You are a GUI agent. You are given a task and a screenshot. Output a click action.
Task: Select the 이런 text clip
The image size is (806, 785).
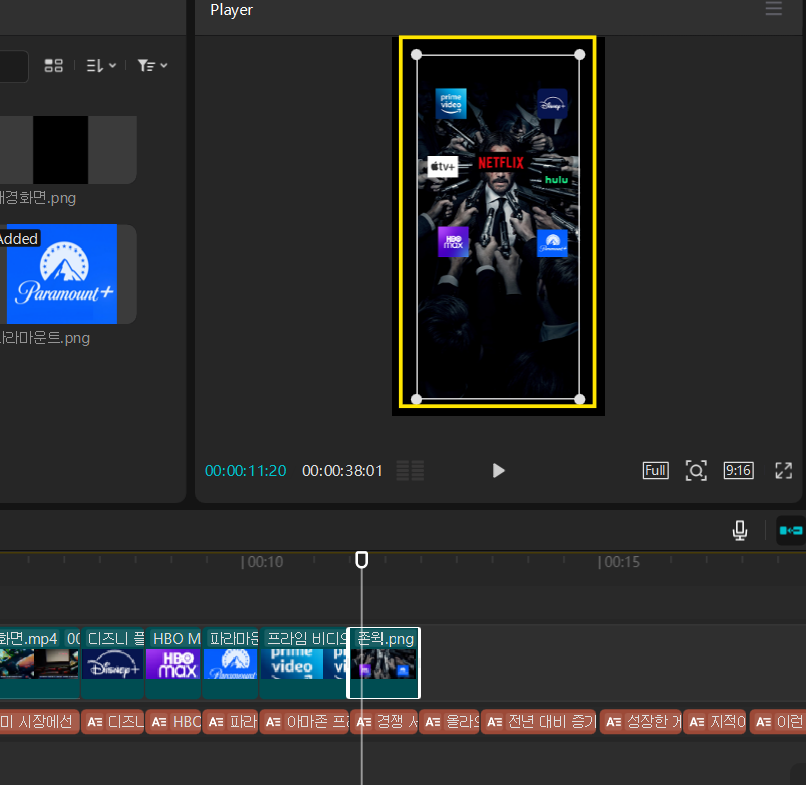pyautogui.click(x=778, y=722)
